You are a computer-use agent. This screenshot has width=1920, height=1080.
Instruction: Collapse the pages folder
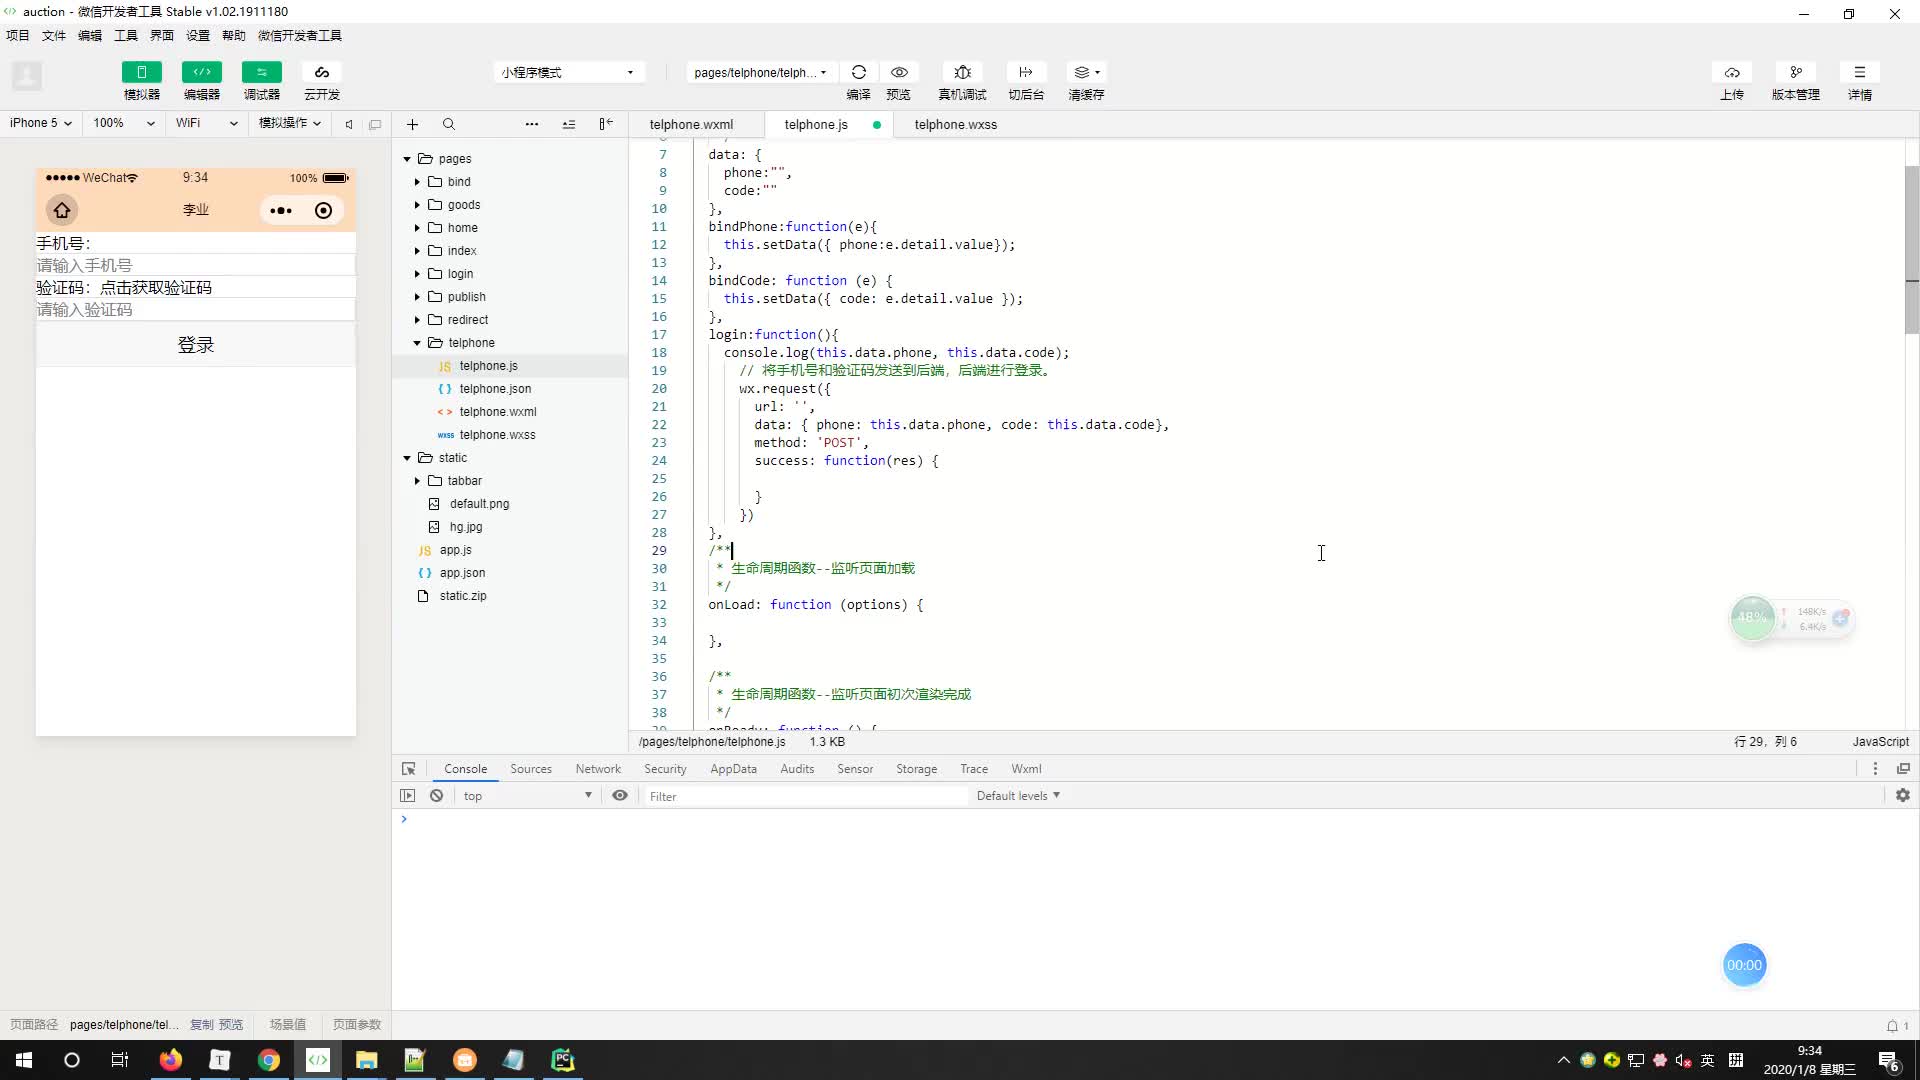click(x=407, y=159)
